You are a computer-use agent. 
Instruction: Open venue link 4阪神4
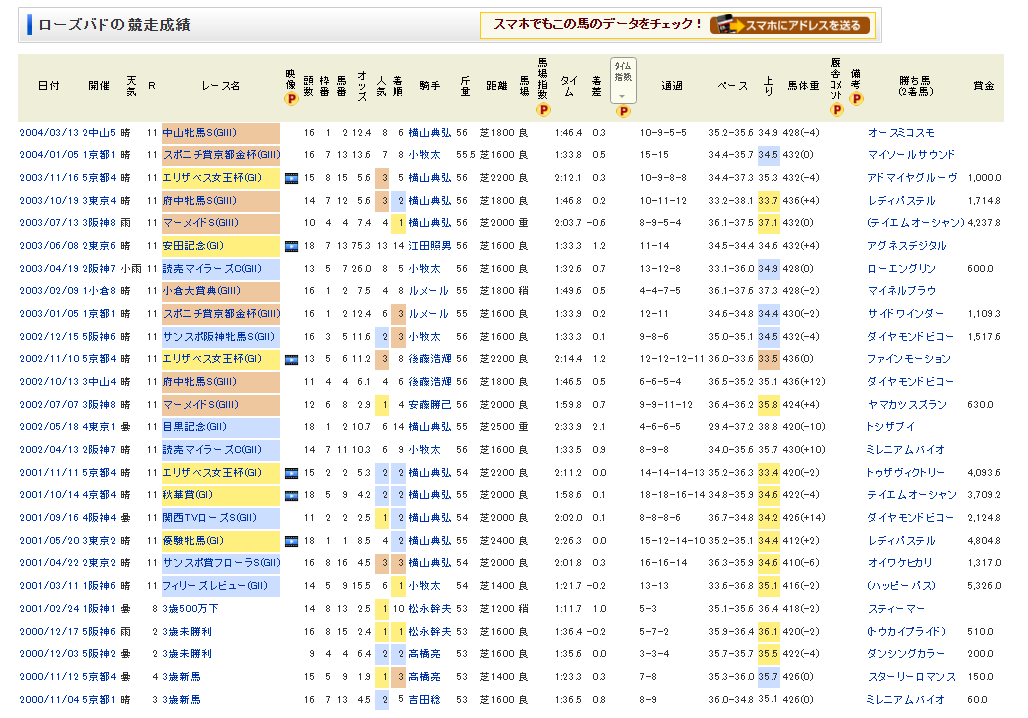click(99, 518)
